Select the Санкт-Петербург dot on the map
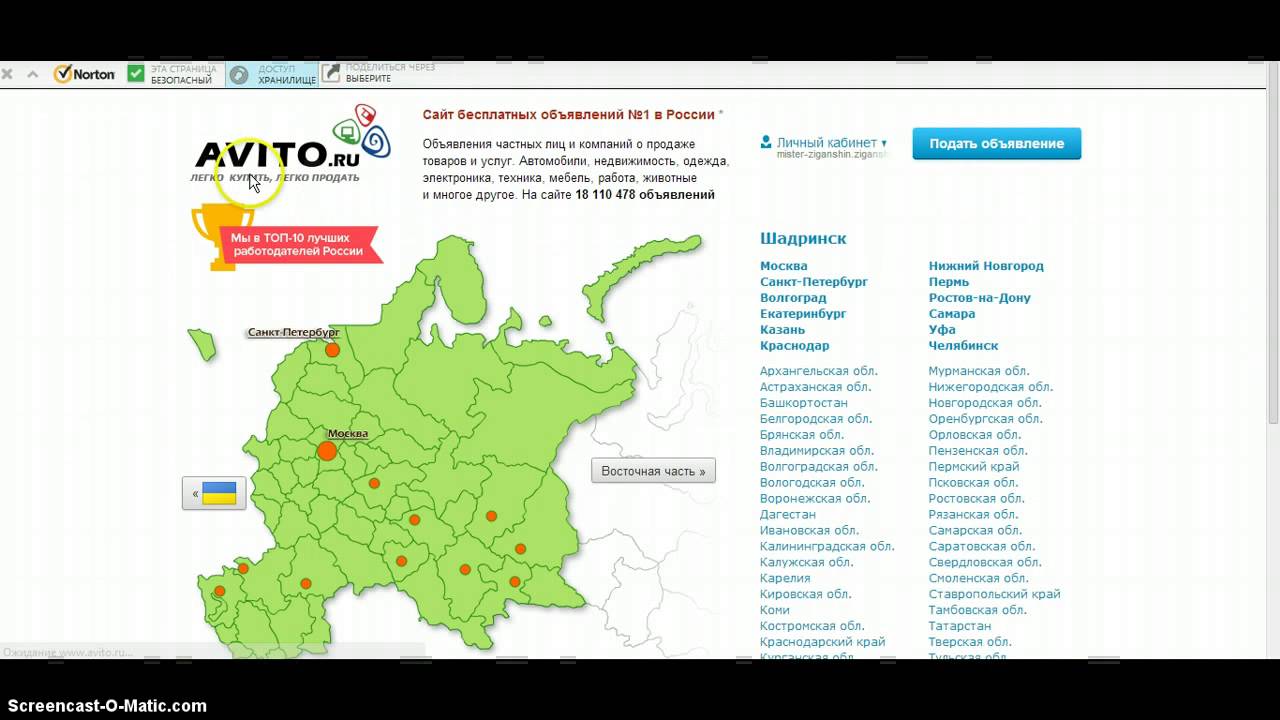 tap(332, 350)
